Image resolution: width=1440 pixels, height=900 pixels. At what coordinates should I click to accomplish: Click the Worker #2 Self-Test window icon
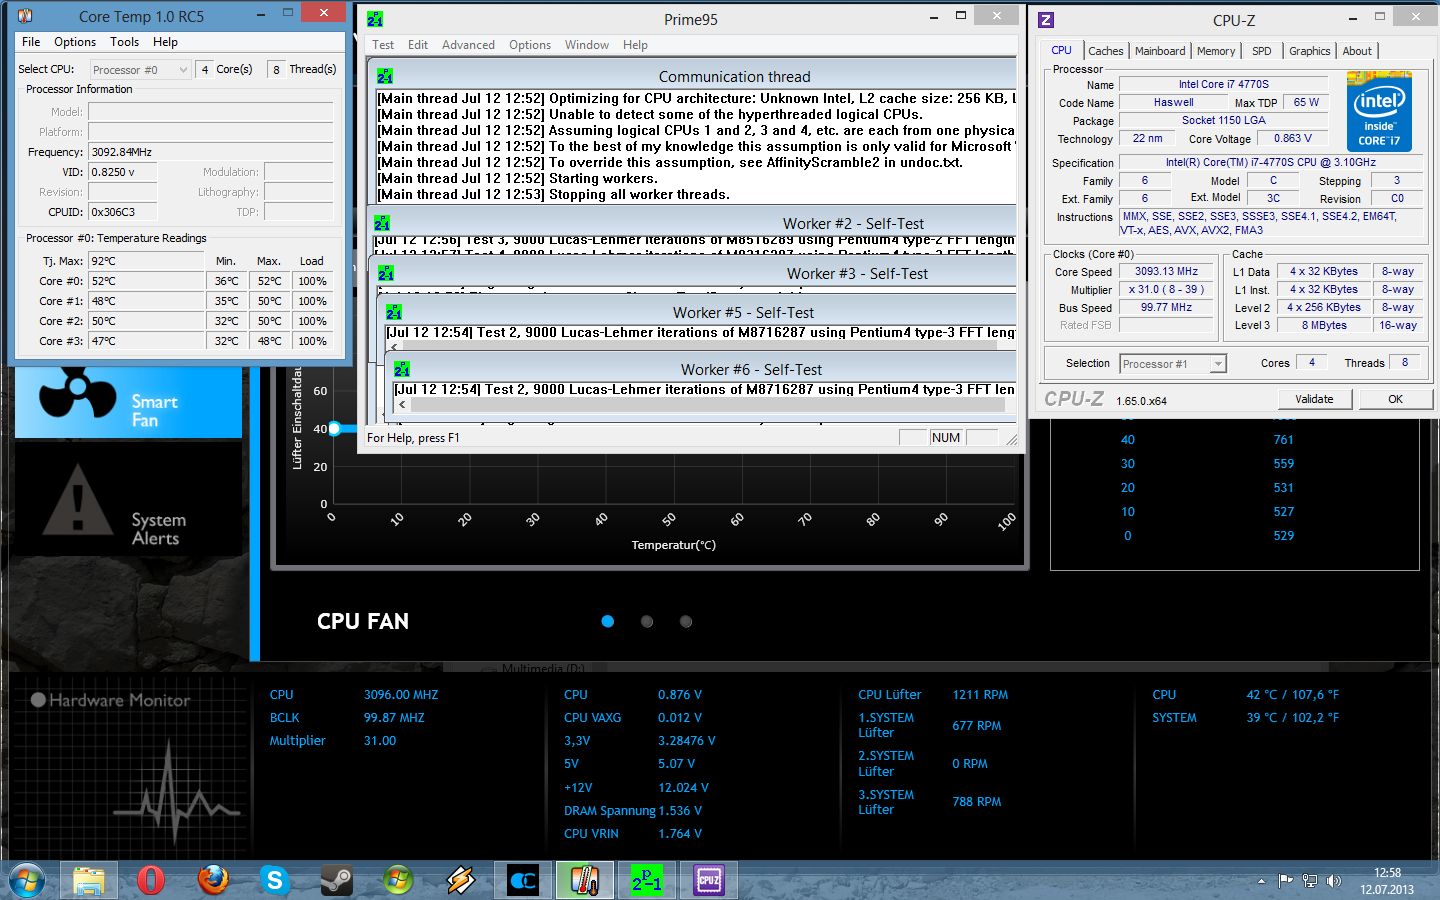pyautogui.click(x=381, y=223)
